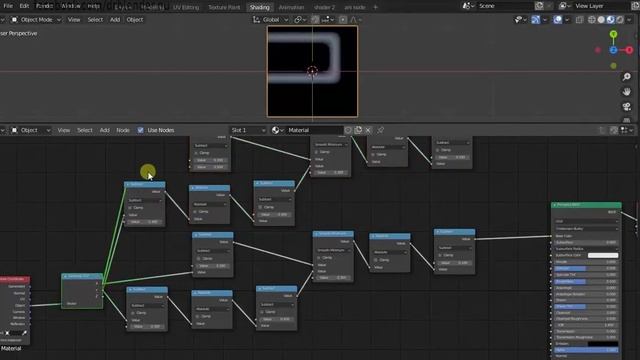640x360 pixels.
Task: Open the pivot point dropdown
Action: (x=300, y=20)
